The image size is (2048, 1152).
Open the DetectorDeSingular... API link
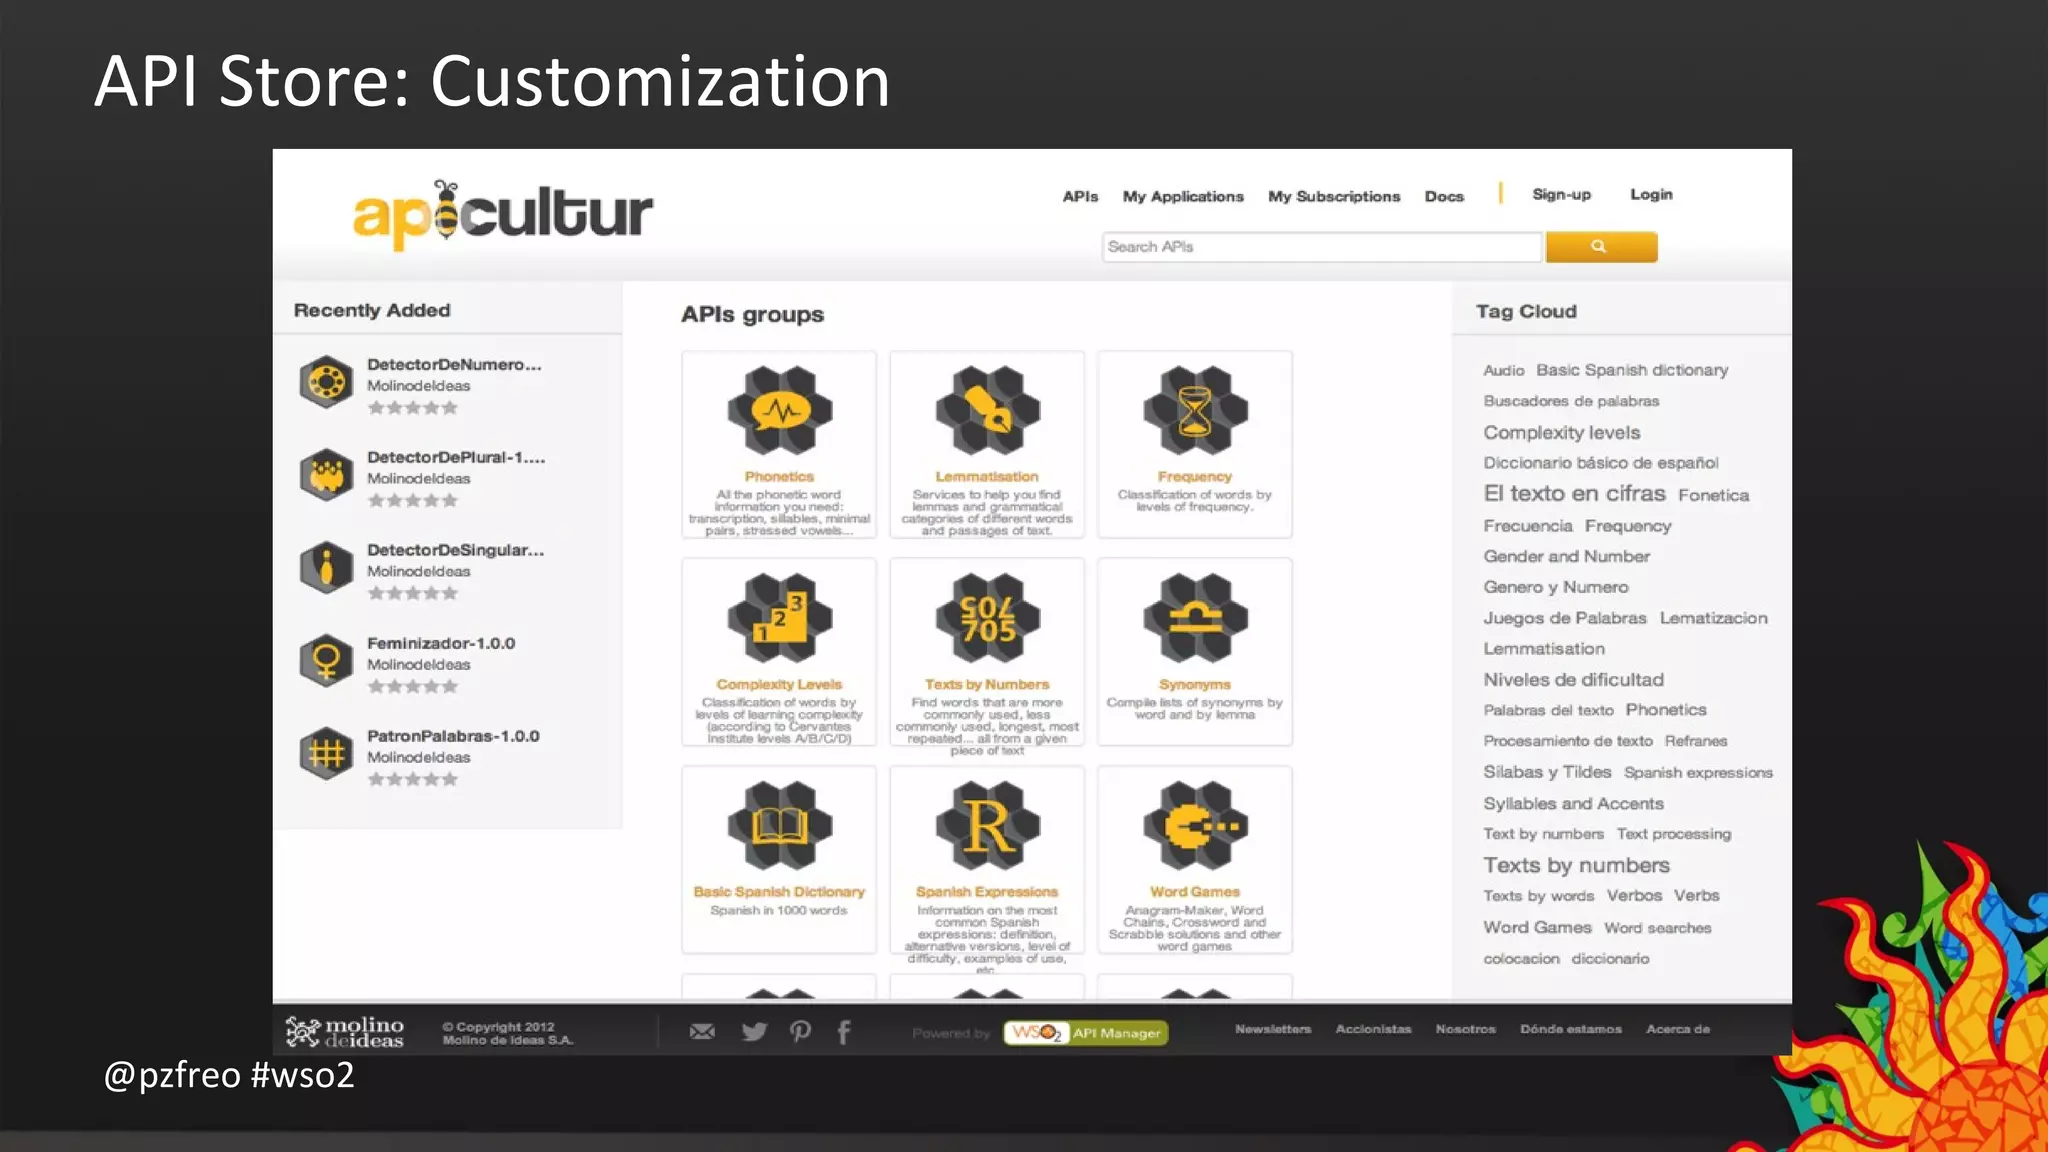coord(455,550)
